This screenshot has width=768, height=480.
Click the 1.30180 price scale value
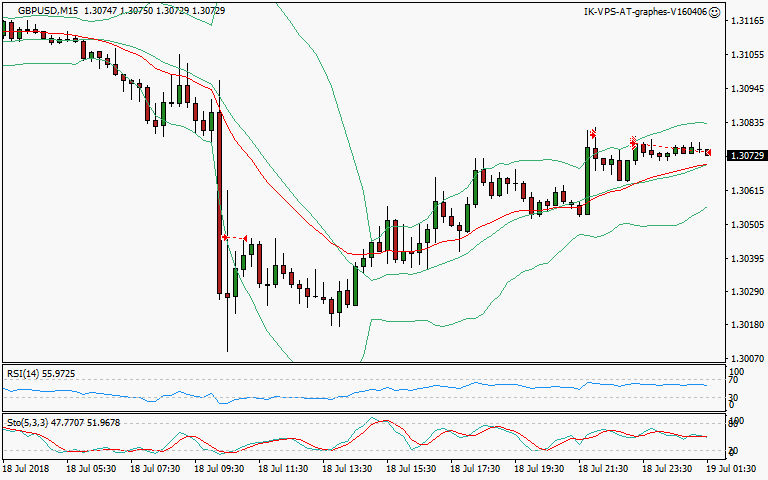(747, 325)
